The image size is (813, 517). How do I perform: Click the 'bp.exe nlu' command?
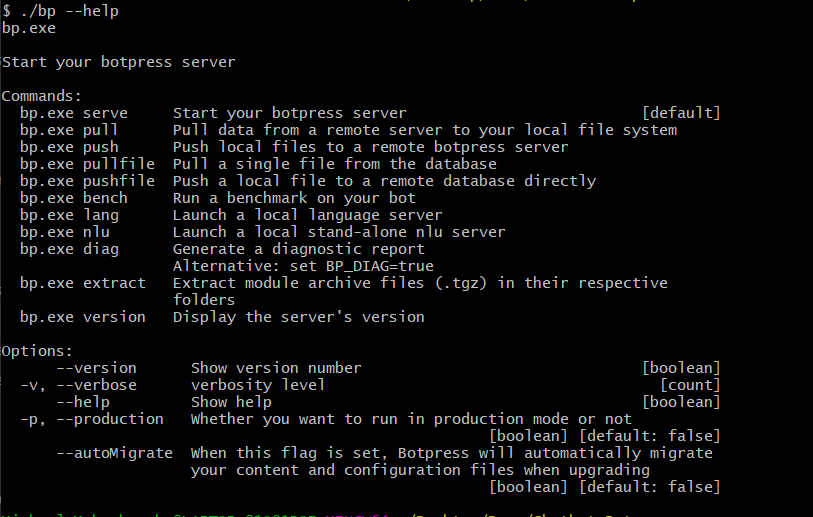[64, 232]
